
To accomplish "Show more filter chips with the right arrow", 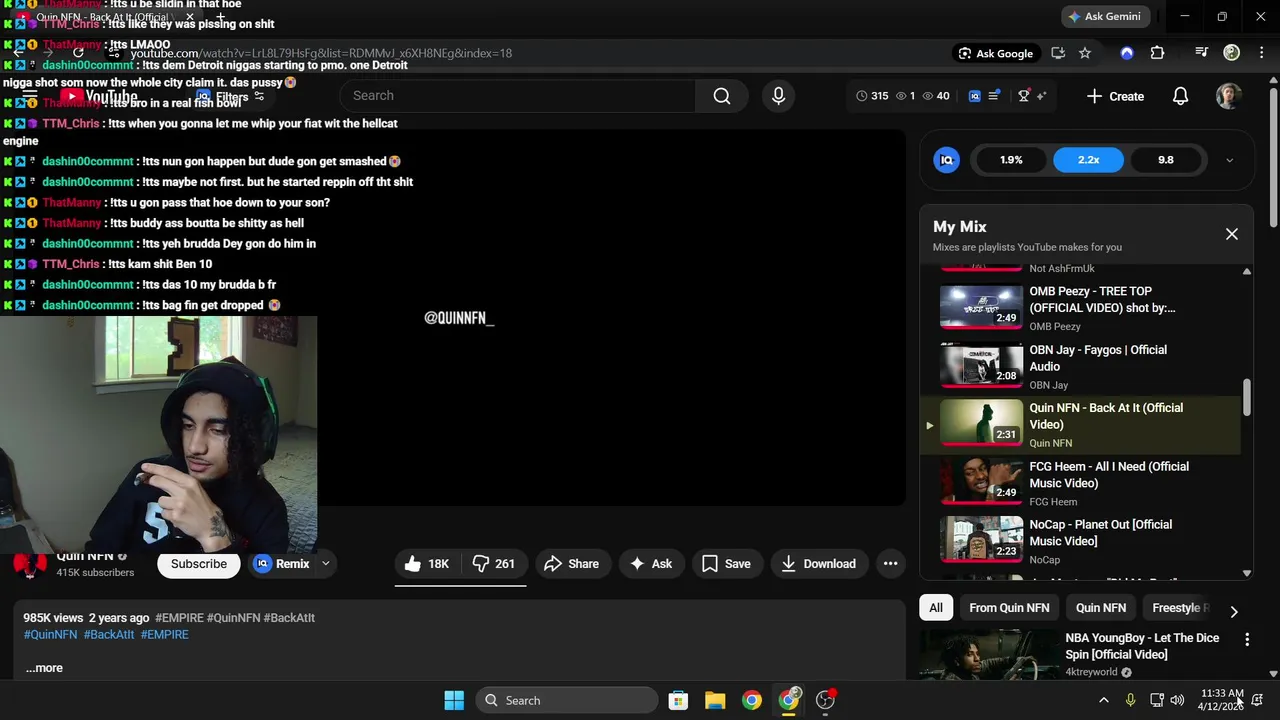I will tap(1233, 611).
